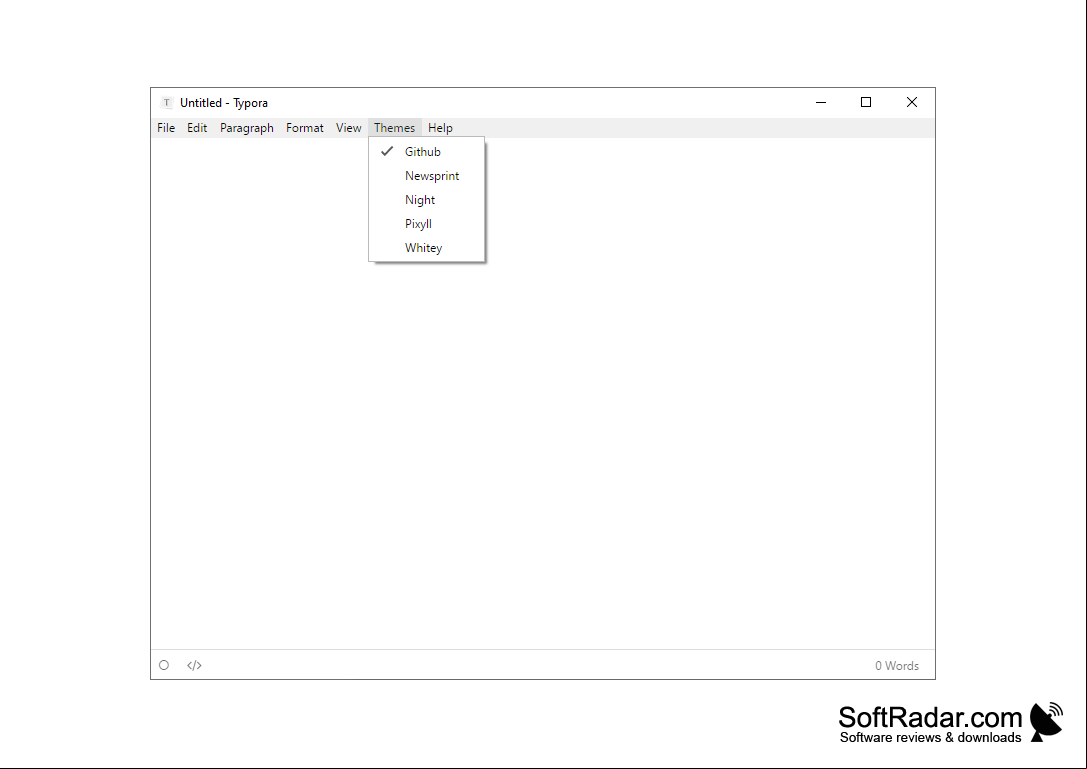Click the Typora app icon in title bar
This screenshot has width=1087, height=769.
[166, 103]
